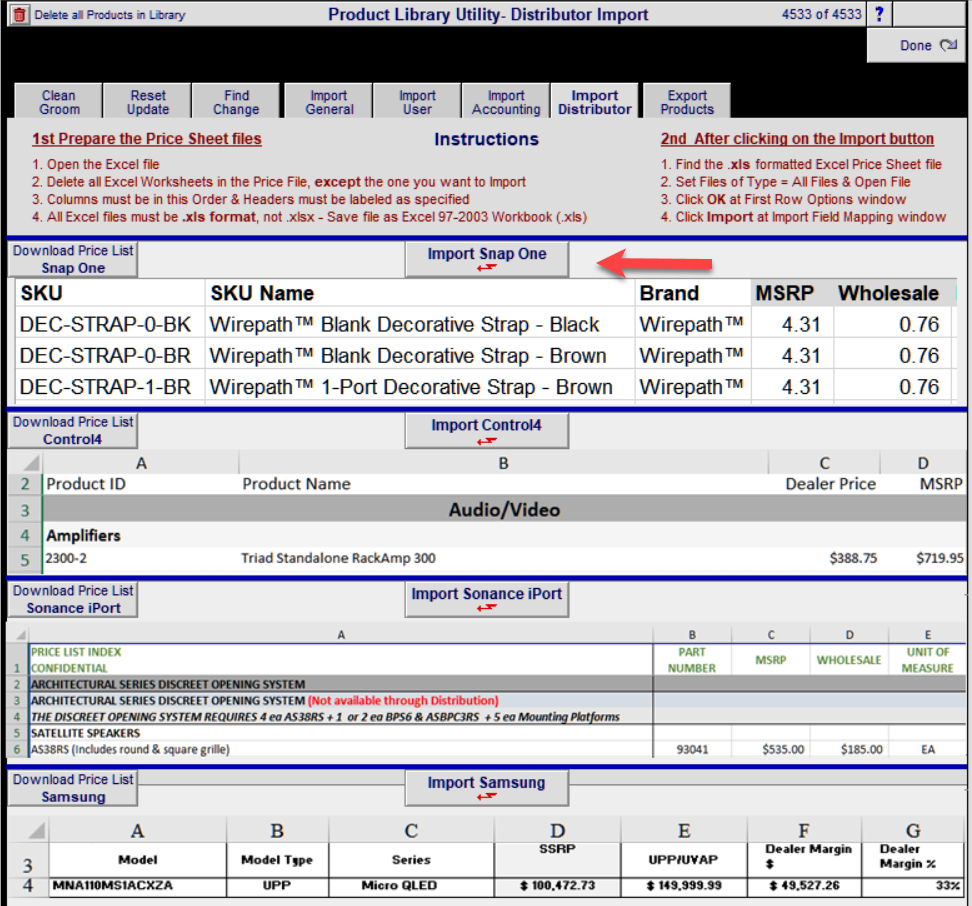Click '2nd After clicking on the Import button' heading
Screen dimensions: 972x906
(x=797, y=139)
